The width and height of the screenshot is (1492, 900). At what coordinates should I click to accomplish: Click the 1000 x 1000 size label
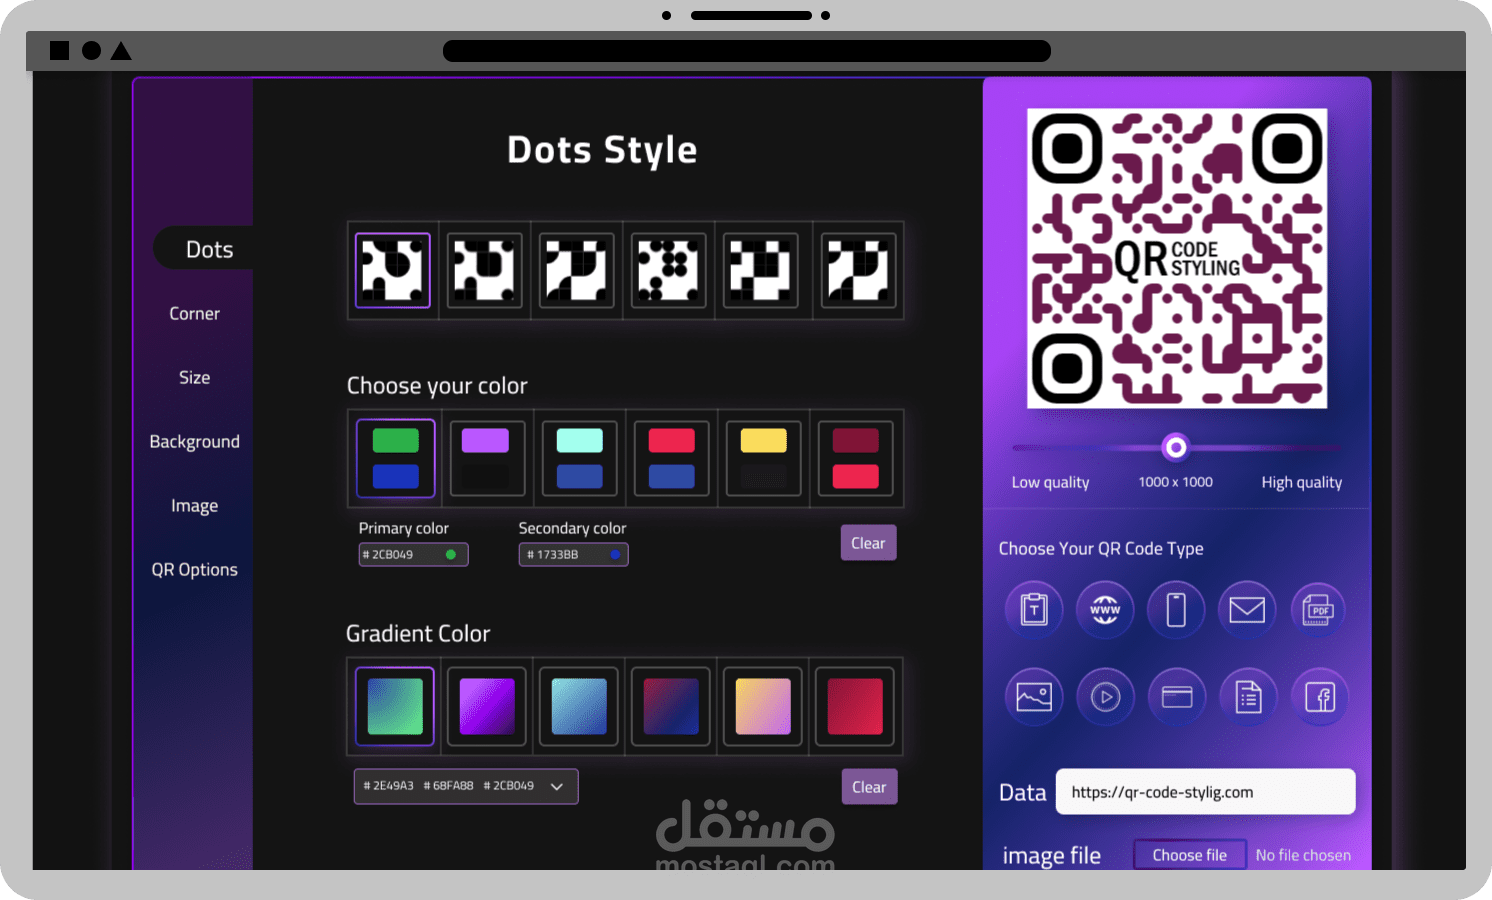[x=1175, y=482]
